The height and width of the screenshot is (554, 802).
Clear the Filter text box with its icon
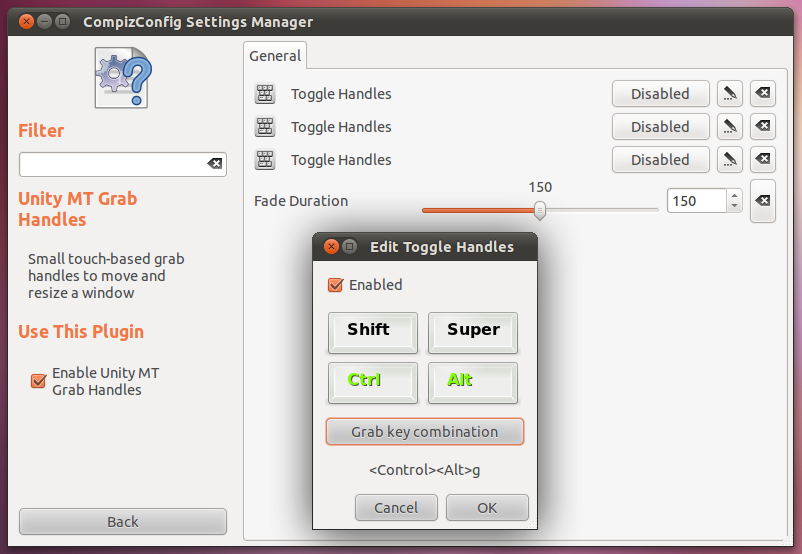[x=214, y=164]
